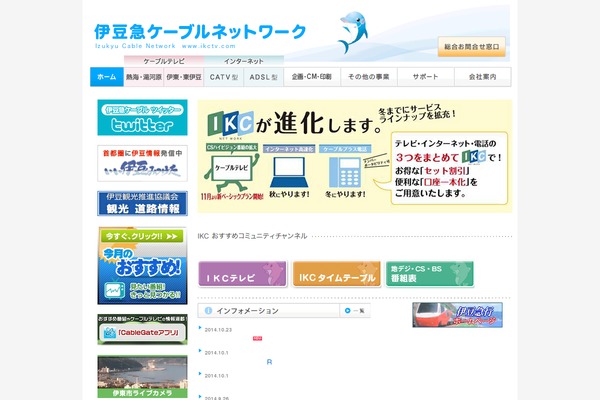Click the CableGate app icon in banner
The image size is (600, 400).
pos(110,332)
